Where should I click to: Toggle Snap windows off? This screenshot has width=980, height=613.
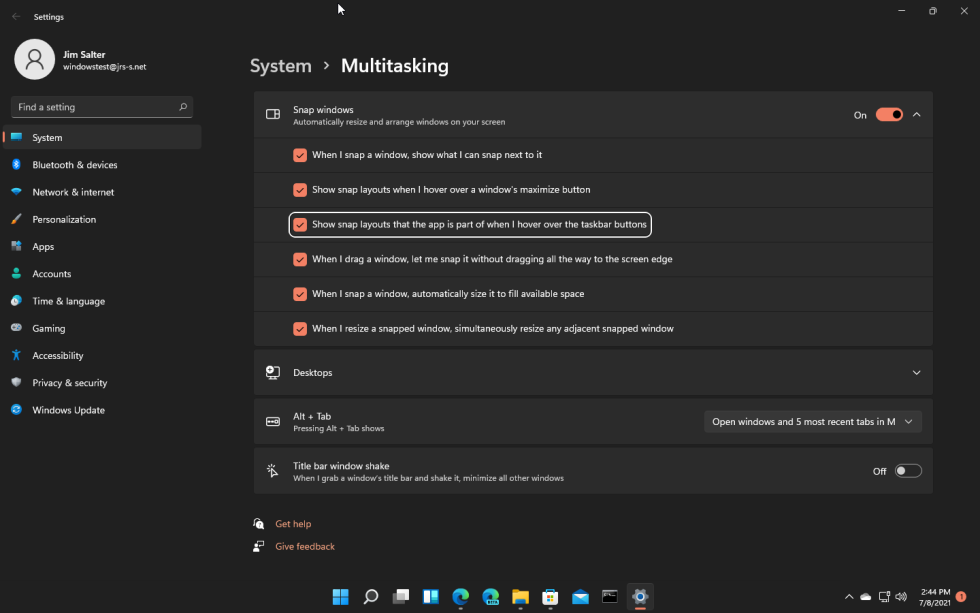(x=888, y=114)
